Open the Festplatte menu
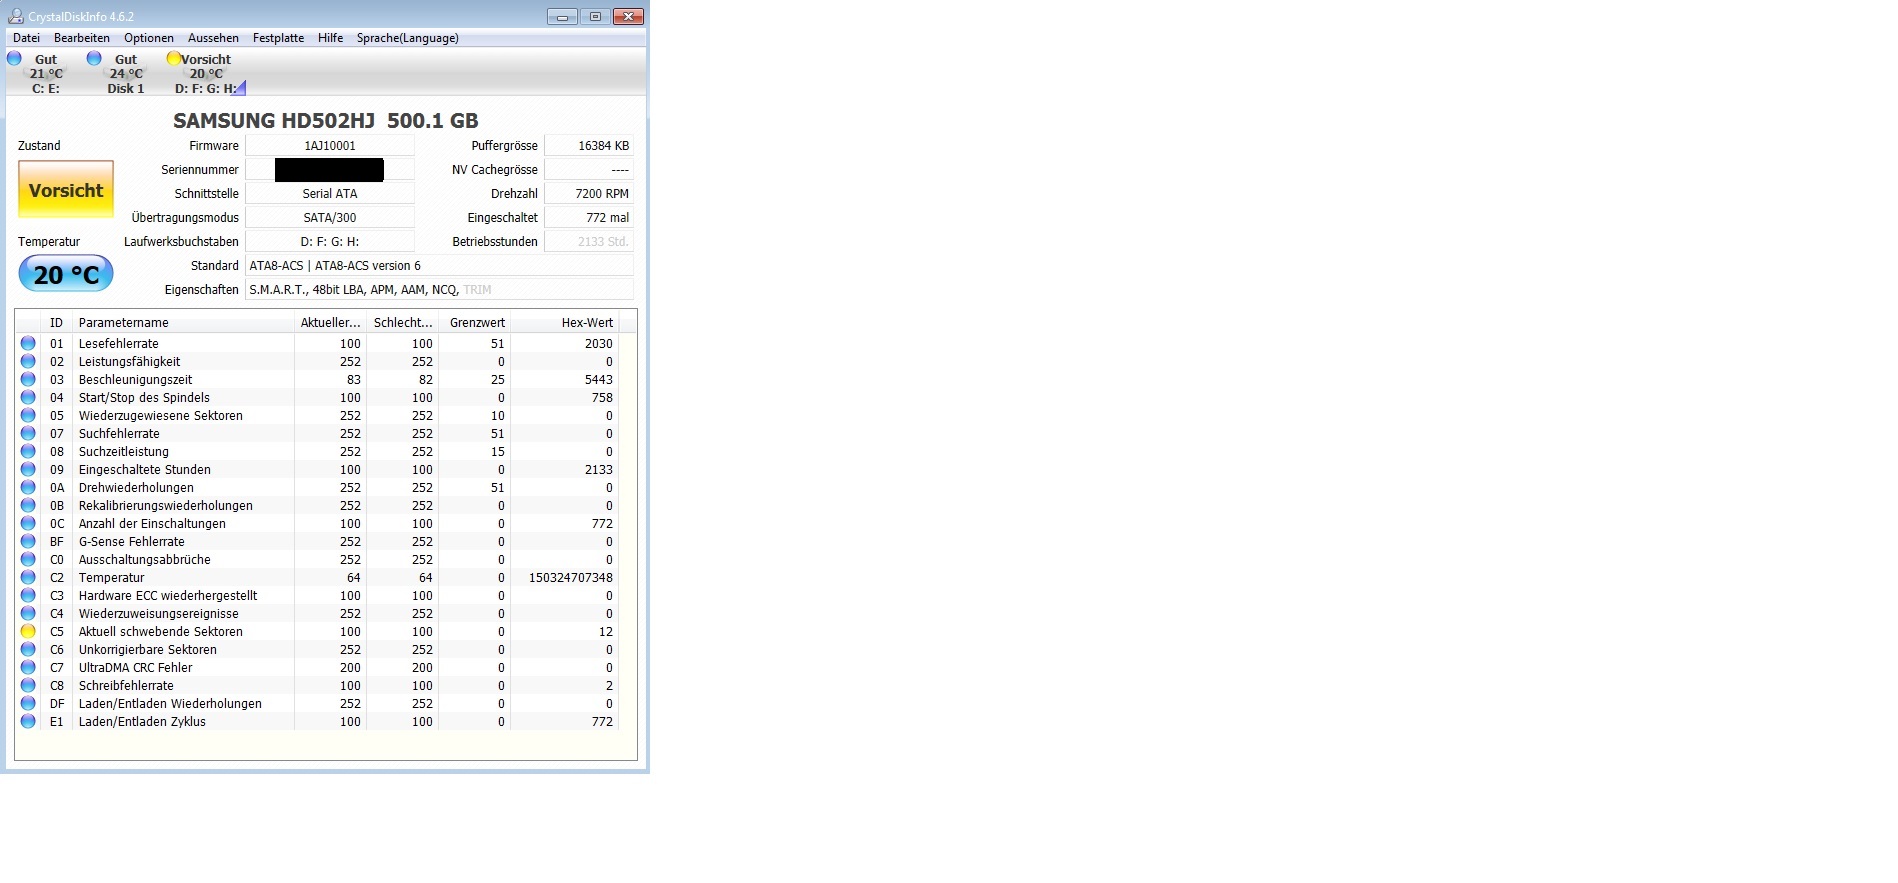1898x883 pixels. point(278,38)
